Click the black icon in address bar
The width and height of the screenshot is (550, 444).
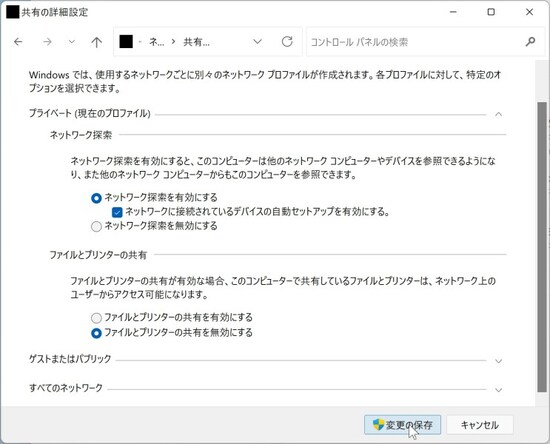(126, 42)
